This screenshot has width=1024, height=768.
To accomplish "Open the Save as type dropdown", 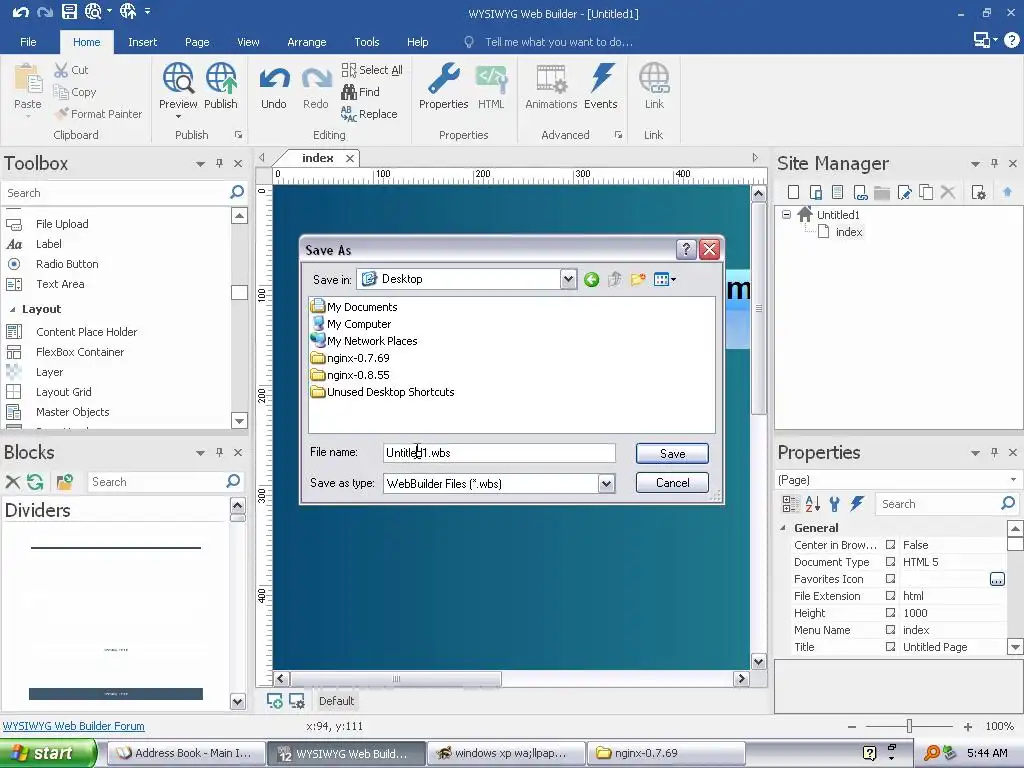I will coord(606,484).
